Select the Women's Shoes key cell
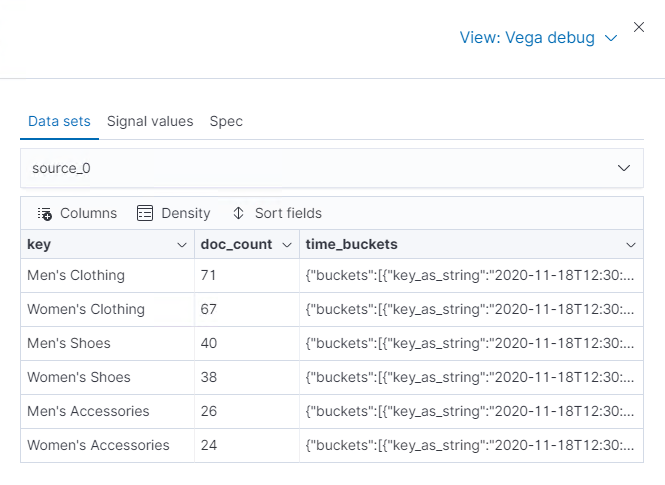The height and width of the screenshot is (485, 665). click(79, 377)
